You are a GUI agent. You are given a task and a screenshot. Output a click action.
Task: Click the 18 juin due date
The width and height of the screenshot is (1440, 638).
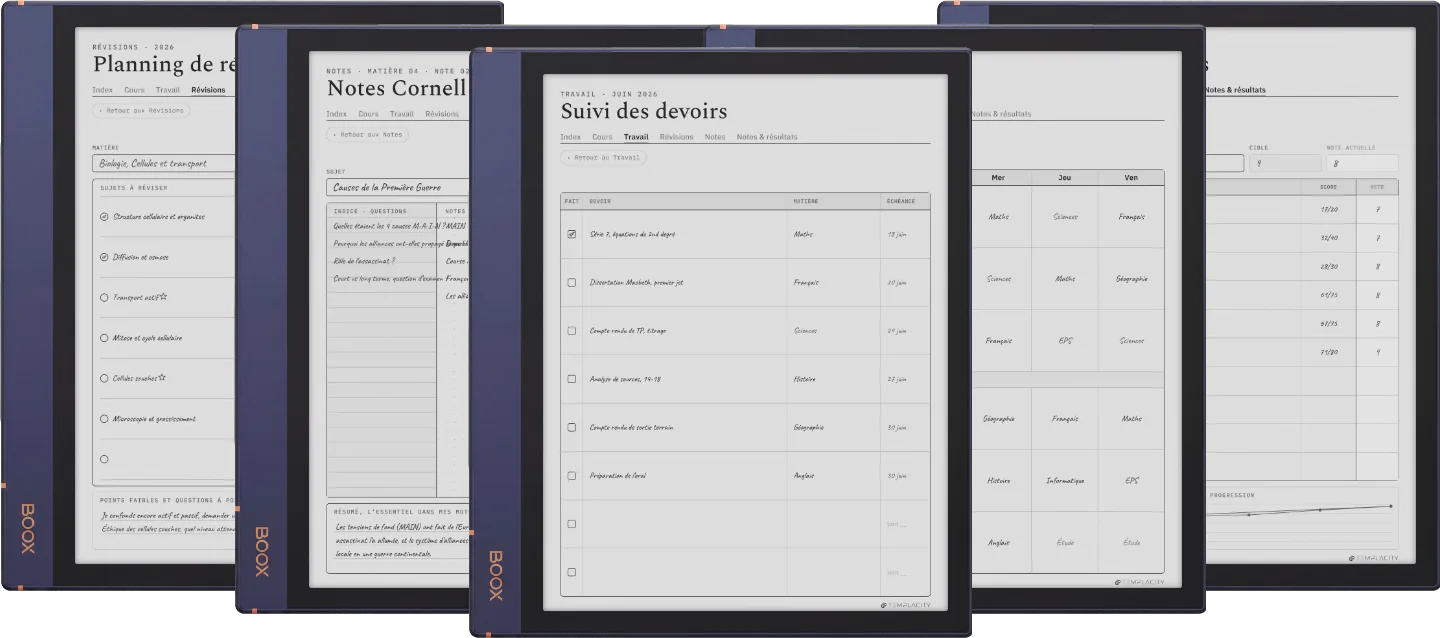pyautogui.click(x=897, y=235)
